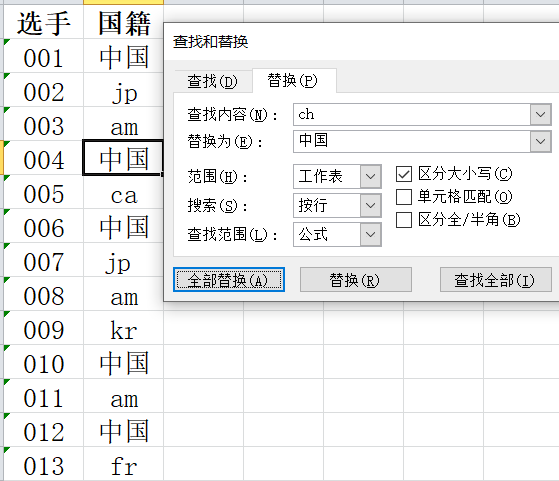Select the 选手 header cell

[43, 22]
